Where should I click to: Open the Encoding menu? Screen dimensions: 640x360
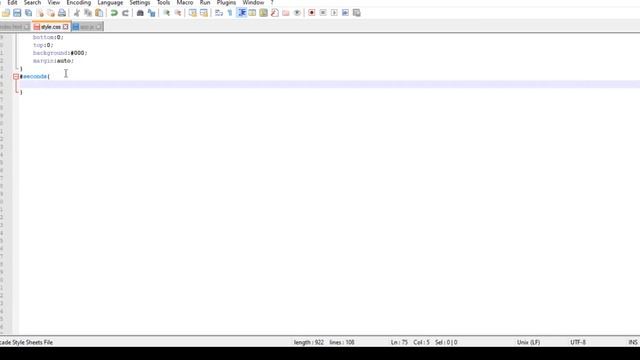(x=79, y=2)
